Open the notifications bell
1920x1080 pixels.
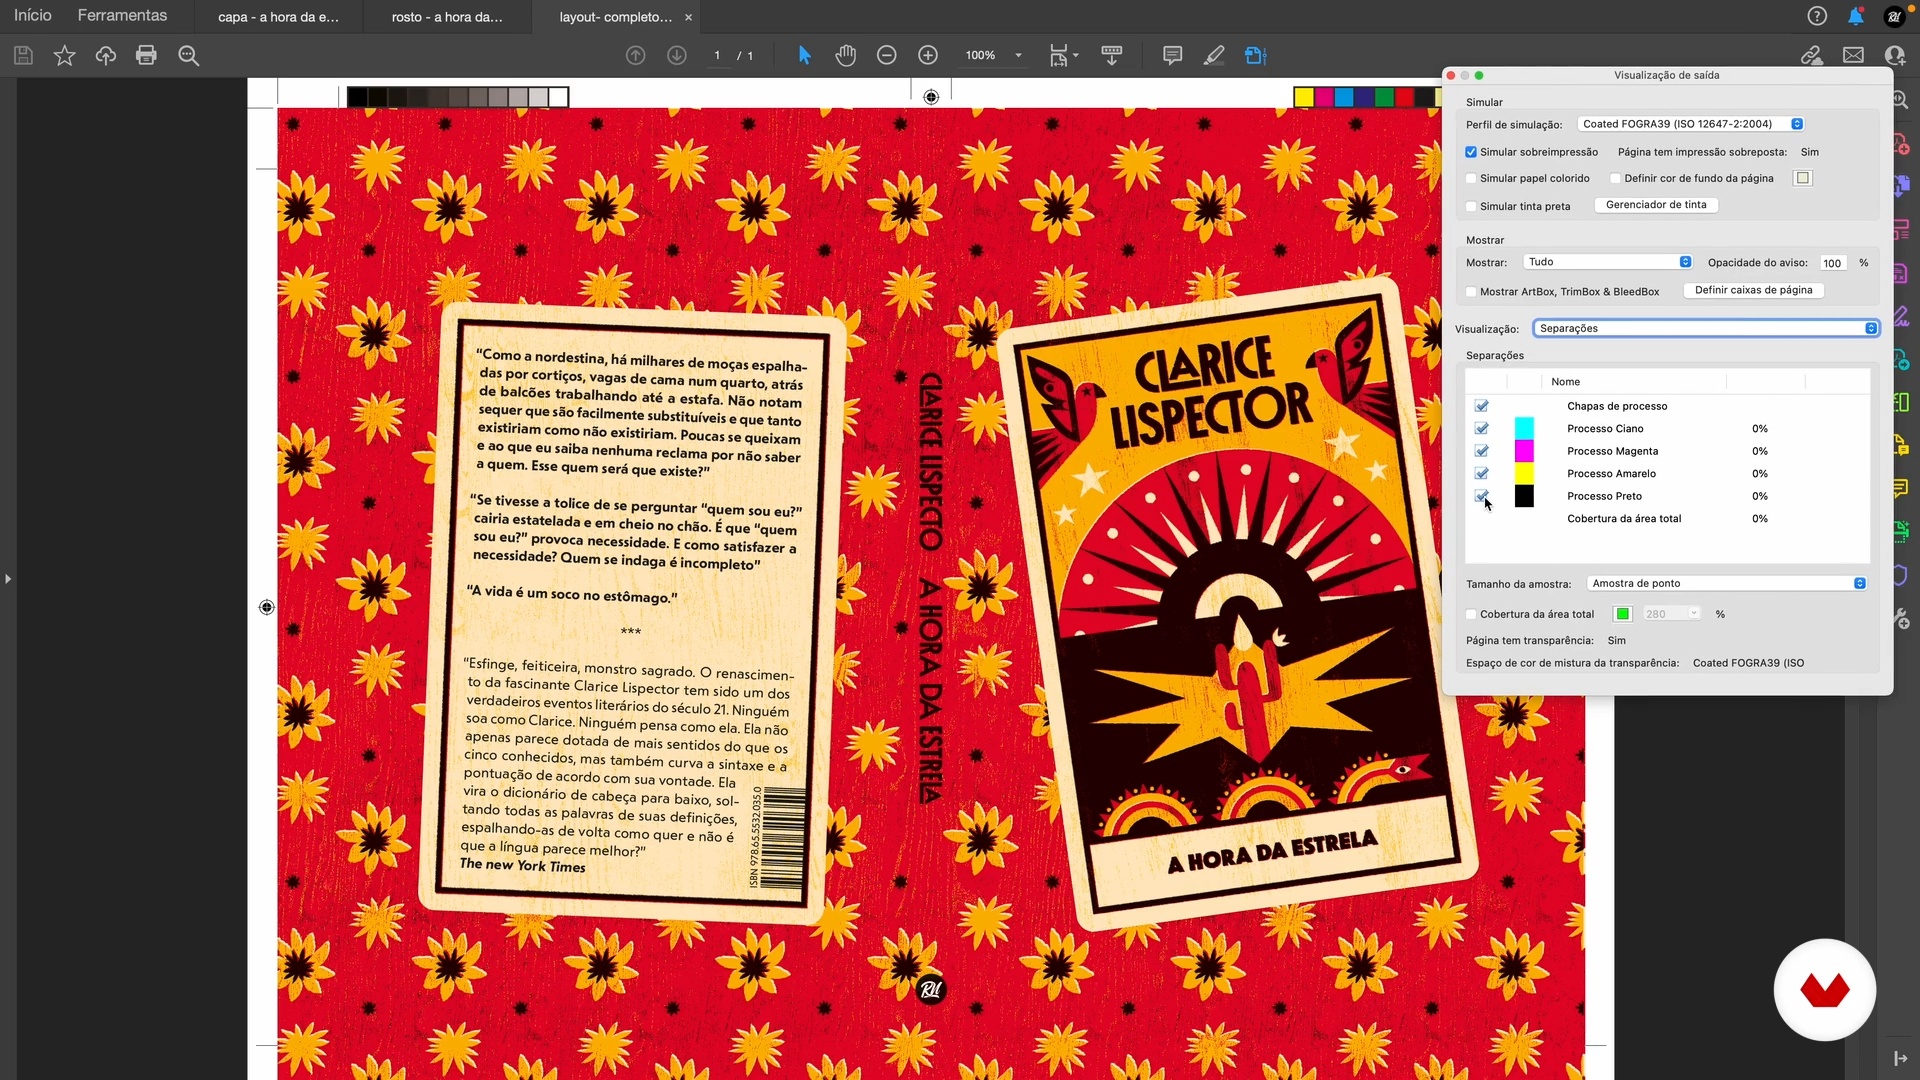(1855, 16)
